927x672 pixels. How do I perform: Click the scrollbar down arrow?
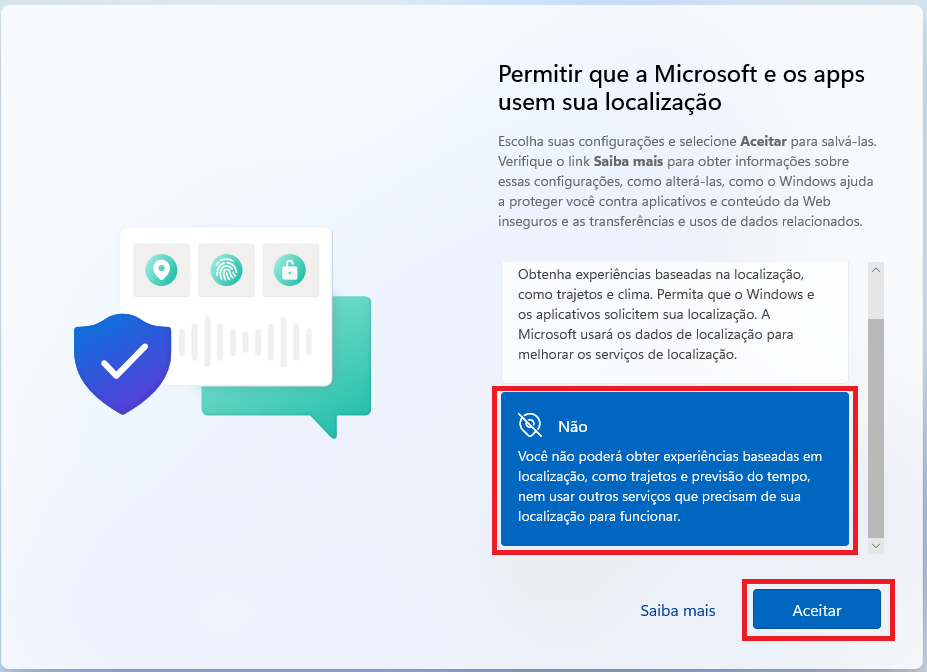876,546
